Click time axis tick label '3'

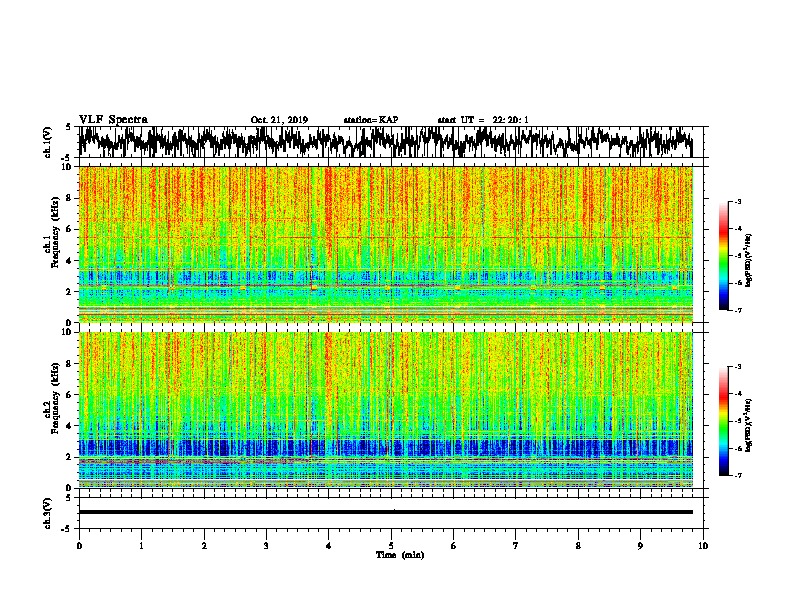tap(266, 546)
